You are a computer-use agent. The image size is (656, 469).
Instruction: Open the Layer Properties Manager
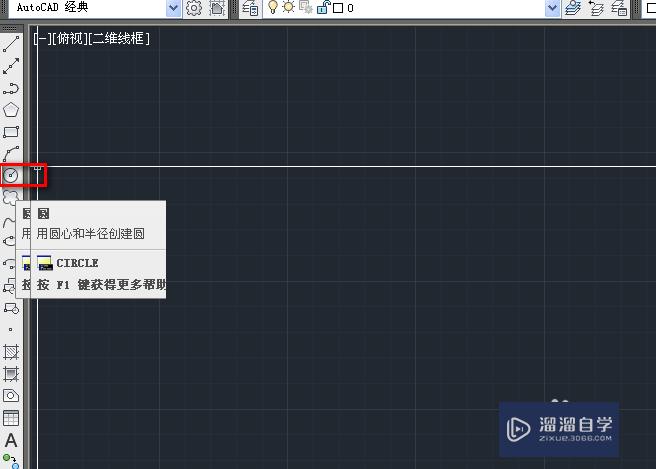tap(251, 8)
